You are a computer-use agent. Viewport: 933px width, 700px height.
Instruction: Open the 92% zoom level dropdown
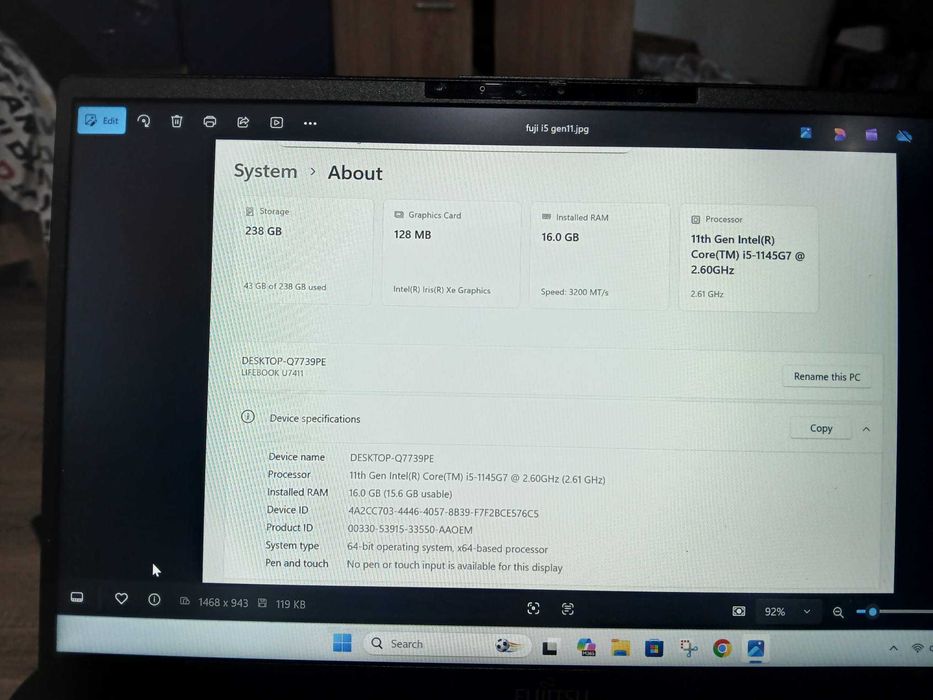pyautogui.click(x=787, y=611)
